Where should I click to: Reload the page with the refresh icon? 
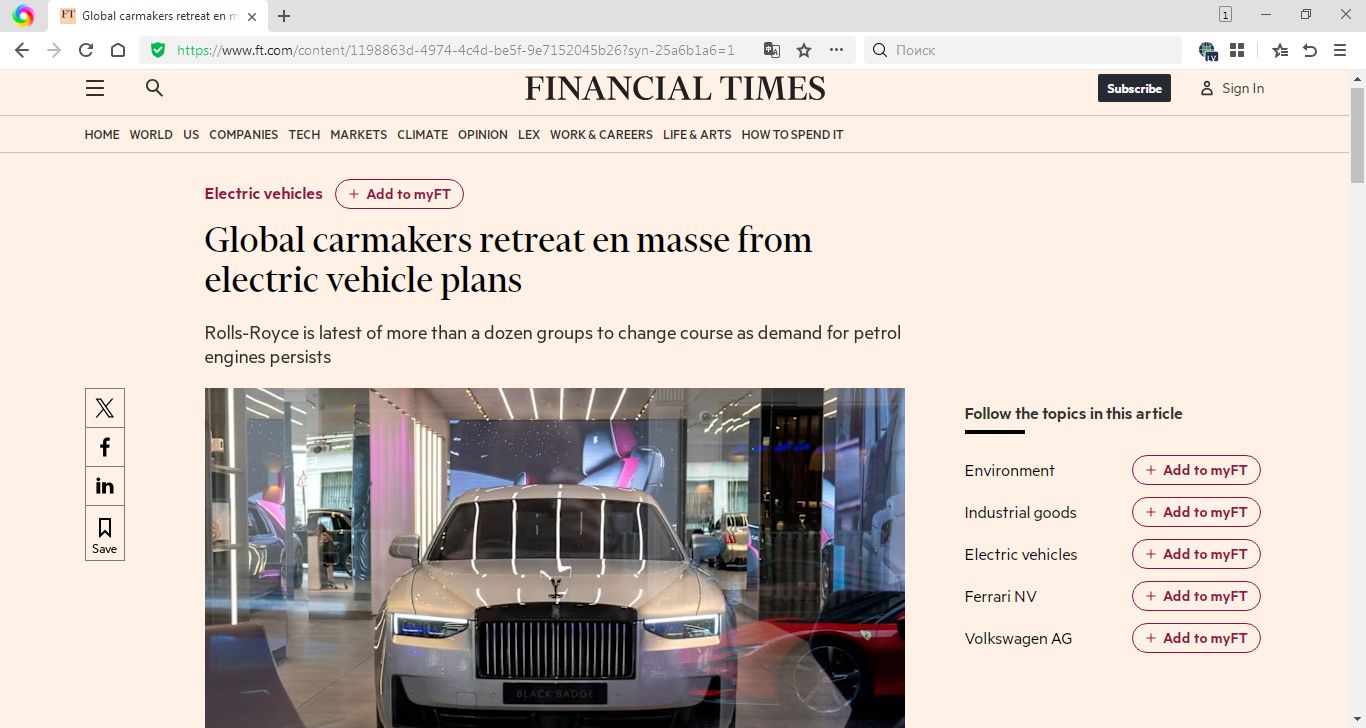(x=86, y=50)
